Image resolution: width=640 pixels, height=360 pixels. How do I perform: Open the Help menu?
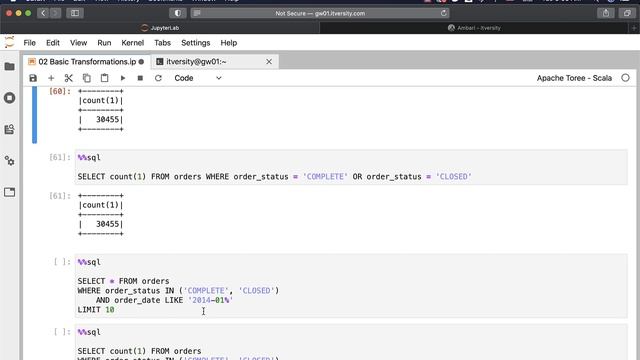click(229, 43)
